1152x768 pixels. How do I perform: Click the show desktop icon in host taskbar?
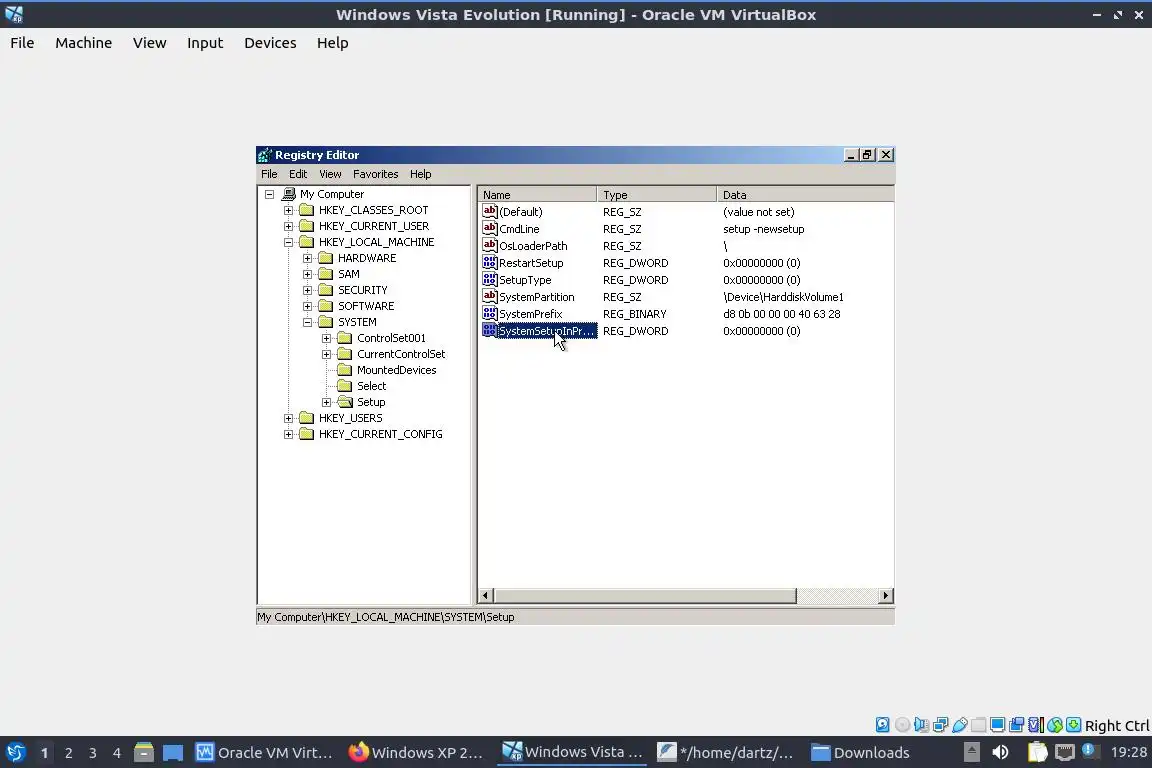[x=173, y=753]
